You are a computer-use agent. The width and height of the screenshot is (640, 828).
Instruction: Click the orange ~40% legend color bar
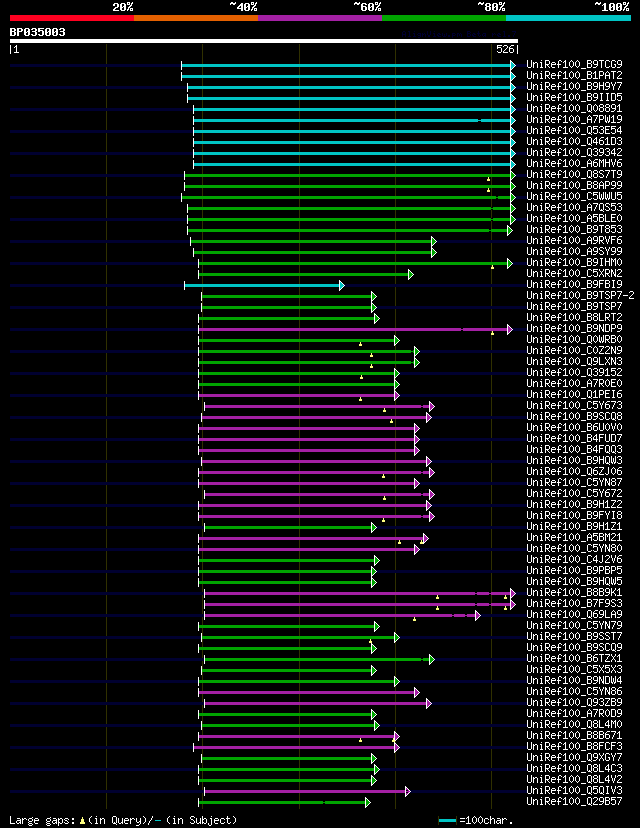(196, 18)
